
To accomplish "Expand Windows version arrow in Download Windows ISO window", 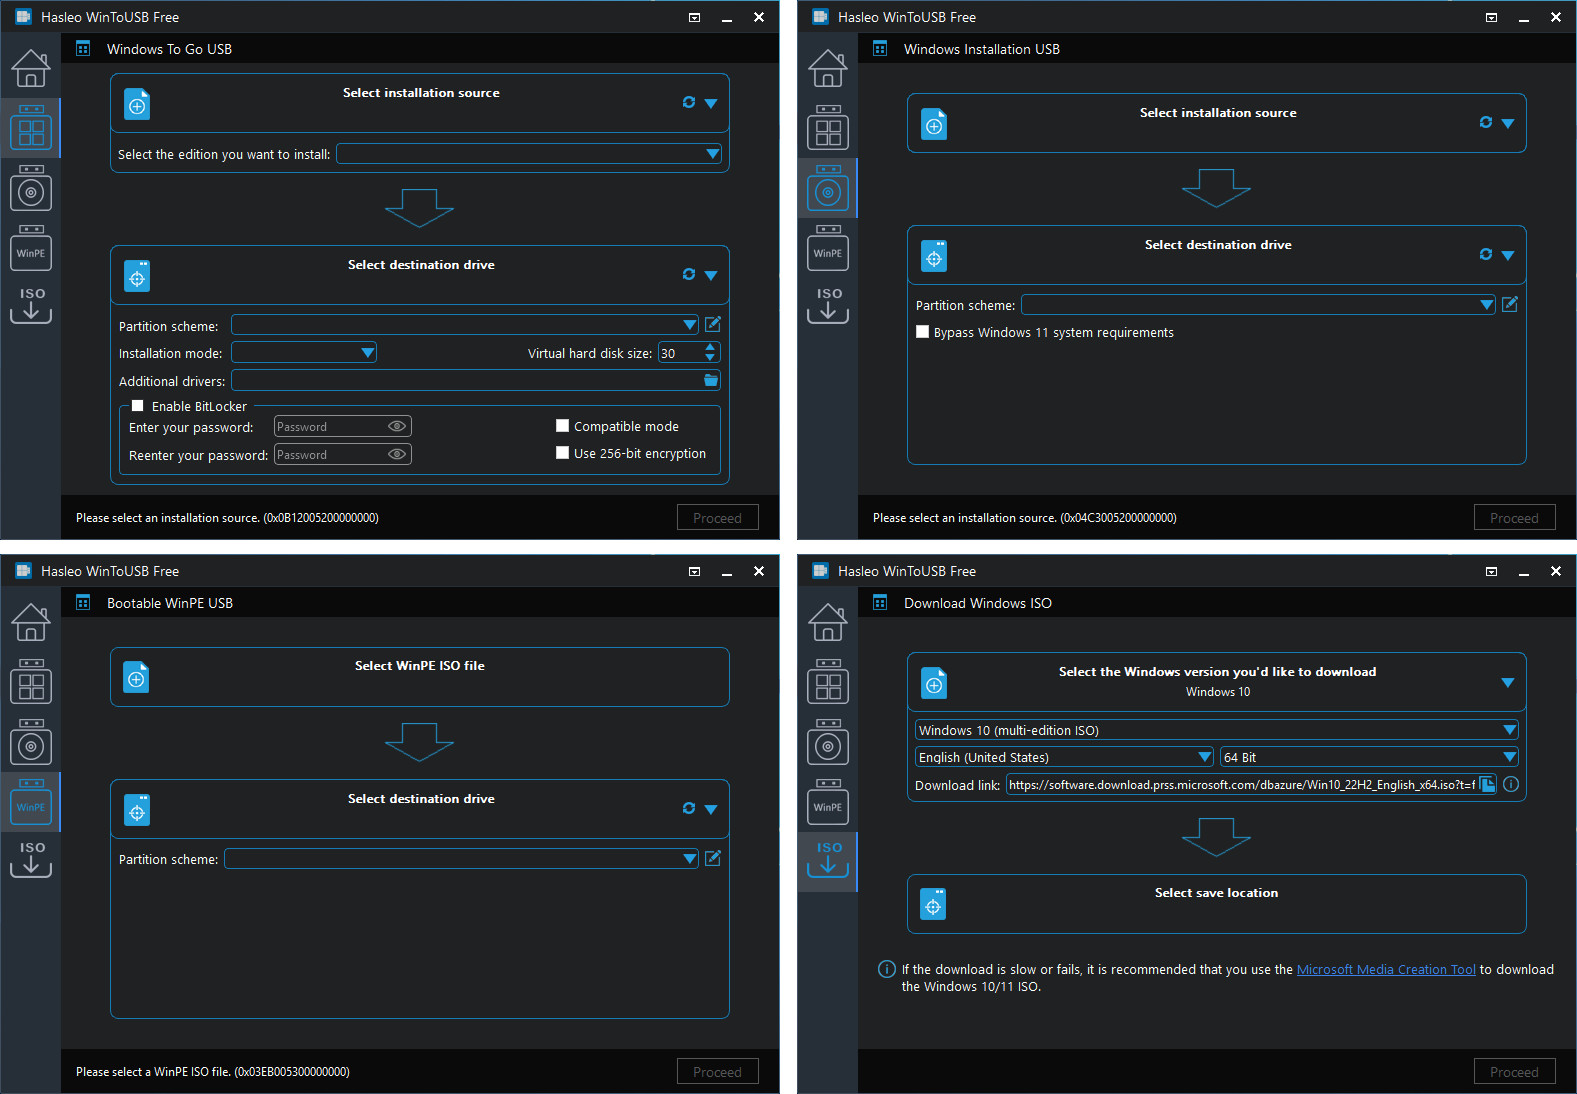I will [1508, 683].
